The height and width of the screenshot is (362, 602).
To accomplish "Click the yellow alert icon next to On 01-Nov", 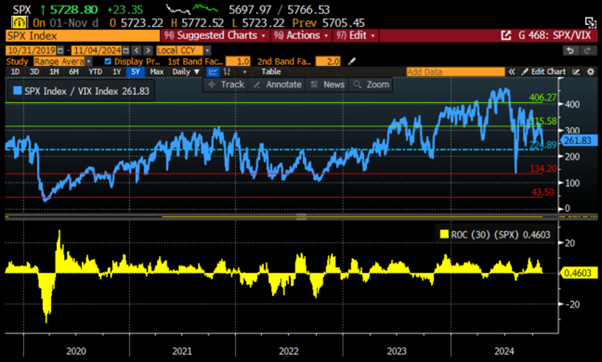I will pos(19,23).
